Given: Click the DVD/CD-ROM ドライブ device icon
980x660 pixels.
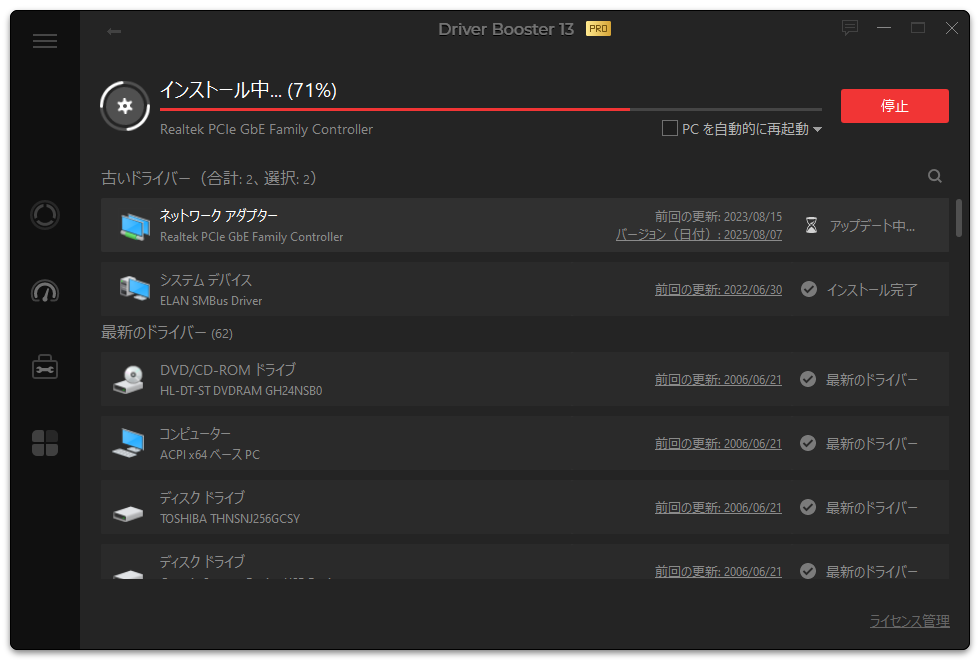Looking at the screenshot, I should coord(132,379).
